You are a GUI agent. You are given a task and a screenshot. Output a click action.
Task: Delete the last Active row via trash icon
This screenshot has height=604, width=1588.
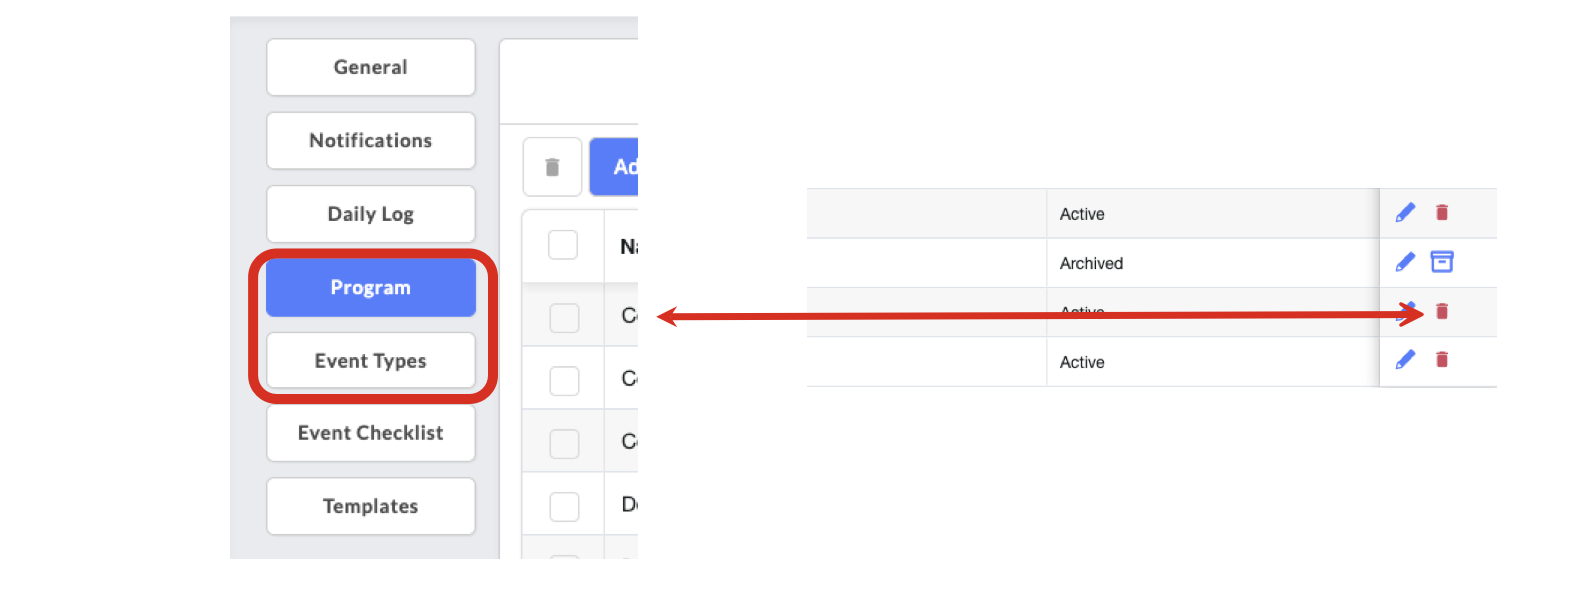1442,360
